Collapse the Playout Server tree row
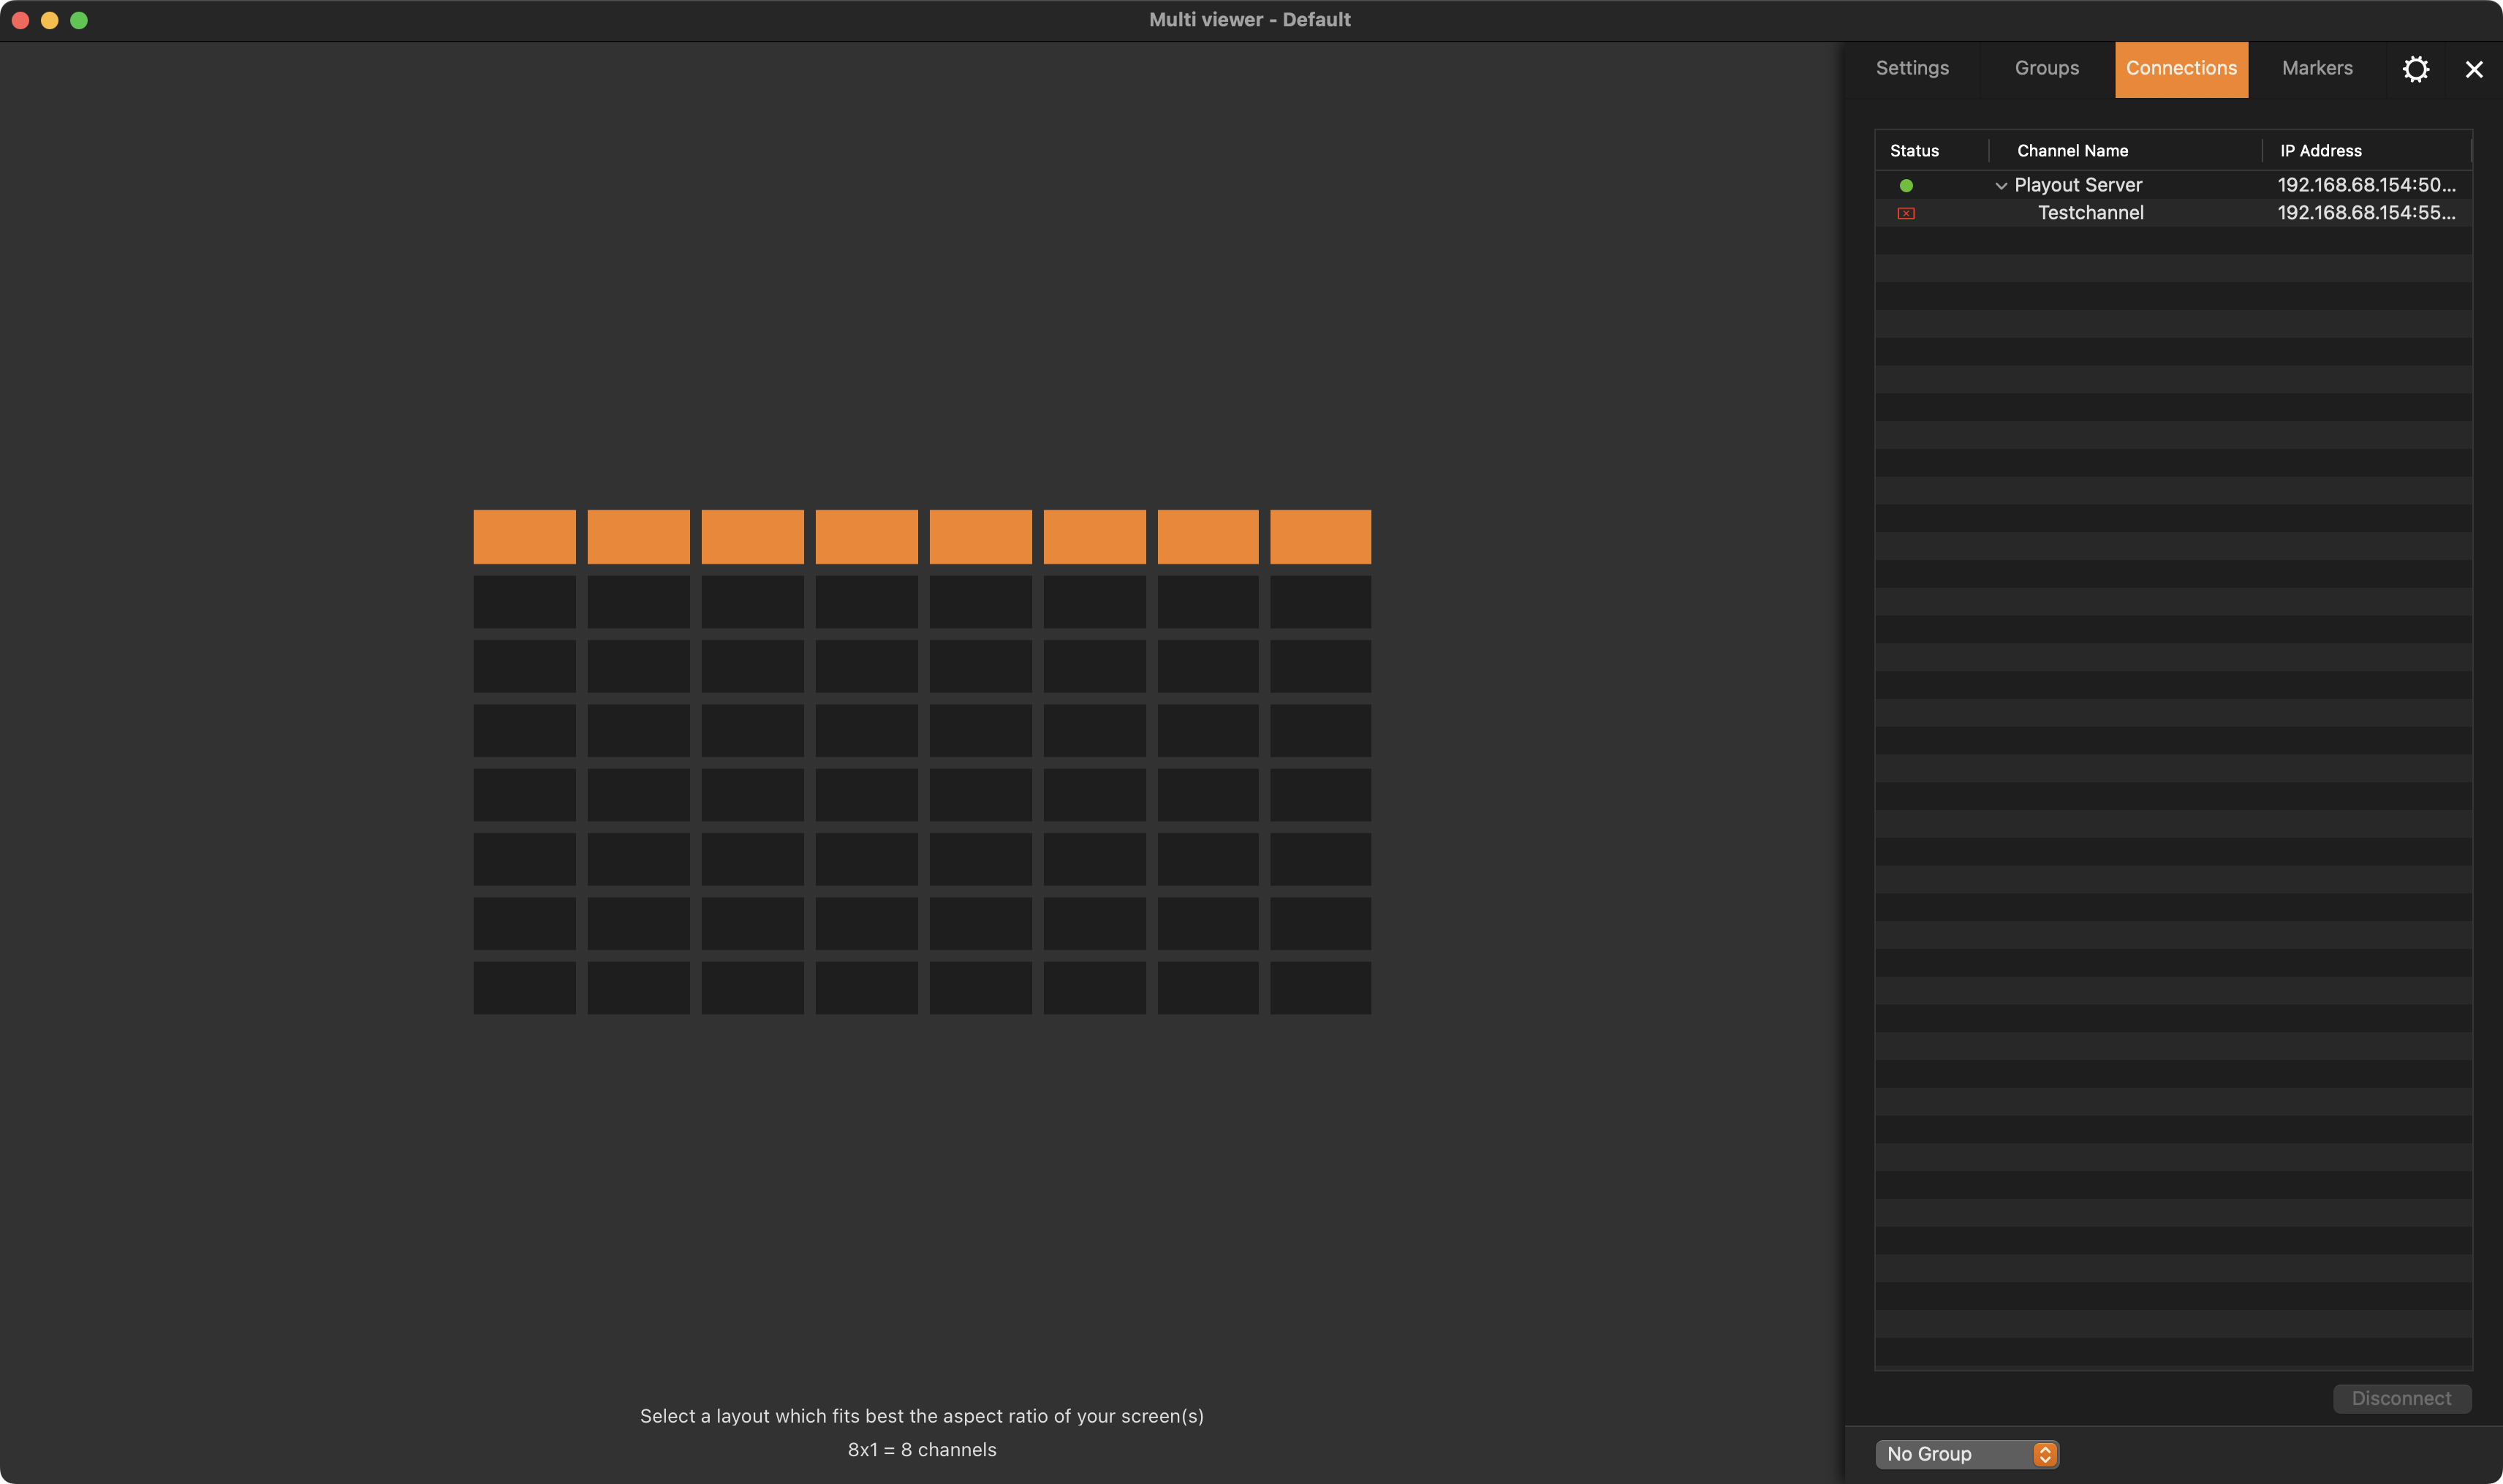This screenshot has height=1484, width=2503. pos(2000,186)
